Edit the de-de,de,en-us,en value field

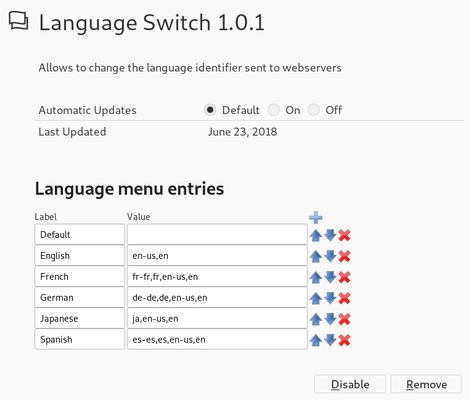(217, 297)
